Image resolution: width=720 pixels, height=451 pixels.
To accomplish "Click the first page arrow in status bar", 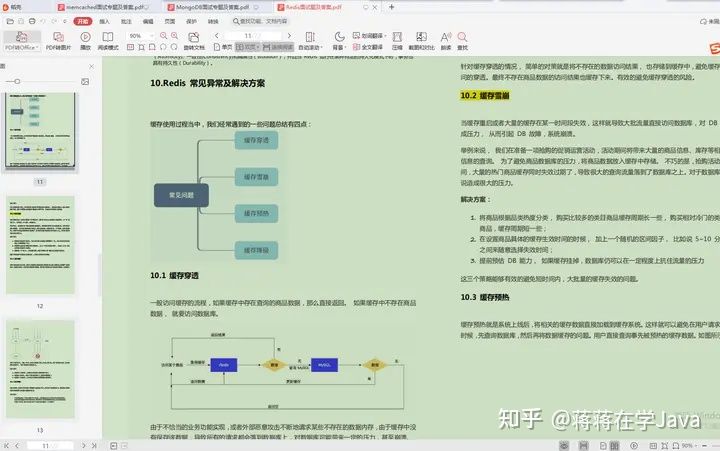I will click(6, 445).
